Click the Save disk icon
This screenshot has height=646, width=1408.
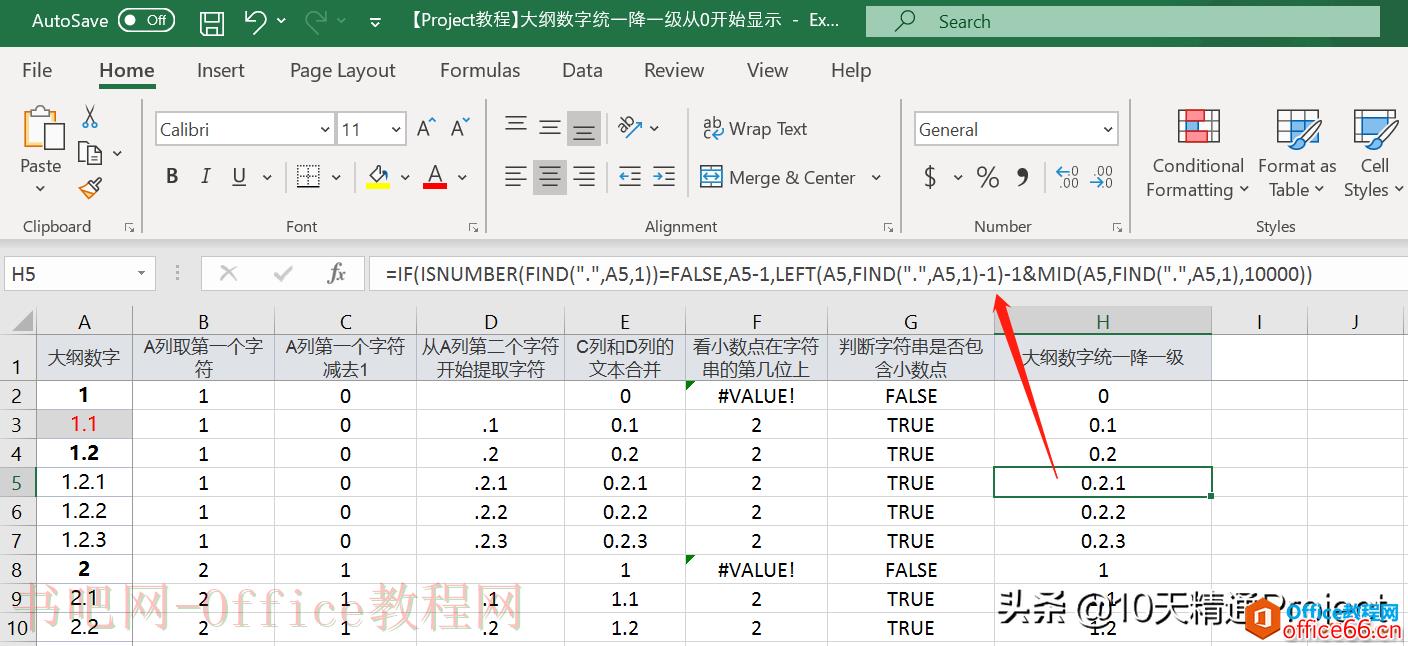(211, 21)
